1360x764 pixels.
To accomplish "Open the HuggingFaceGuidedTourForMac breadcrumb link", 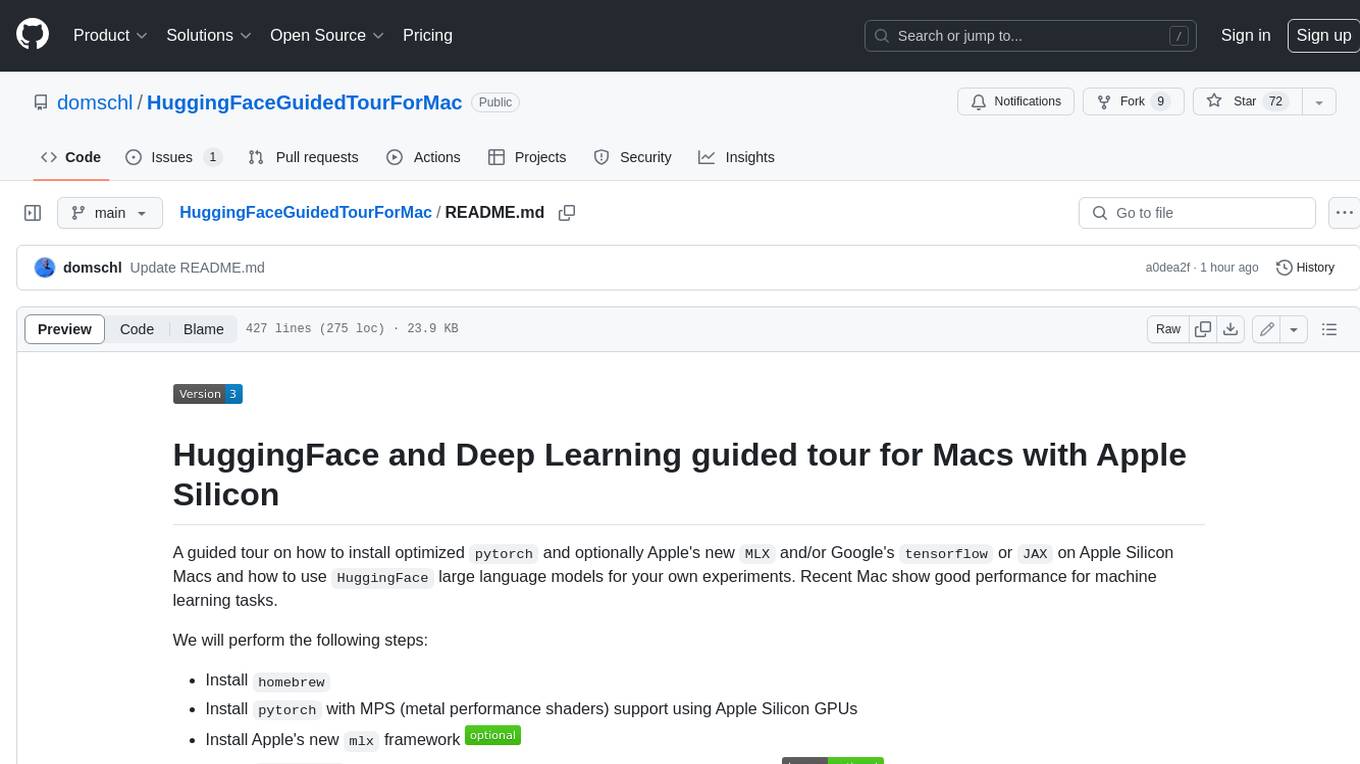I will point(305,213).
